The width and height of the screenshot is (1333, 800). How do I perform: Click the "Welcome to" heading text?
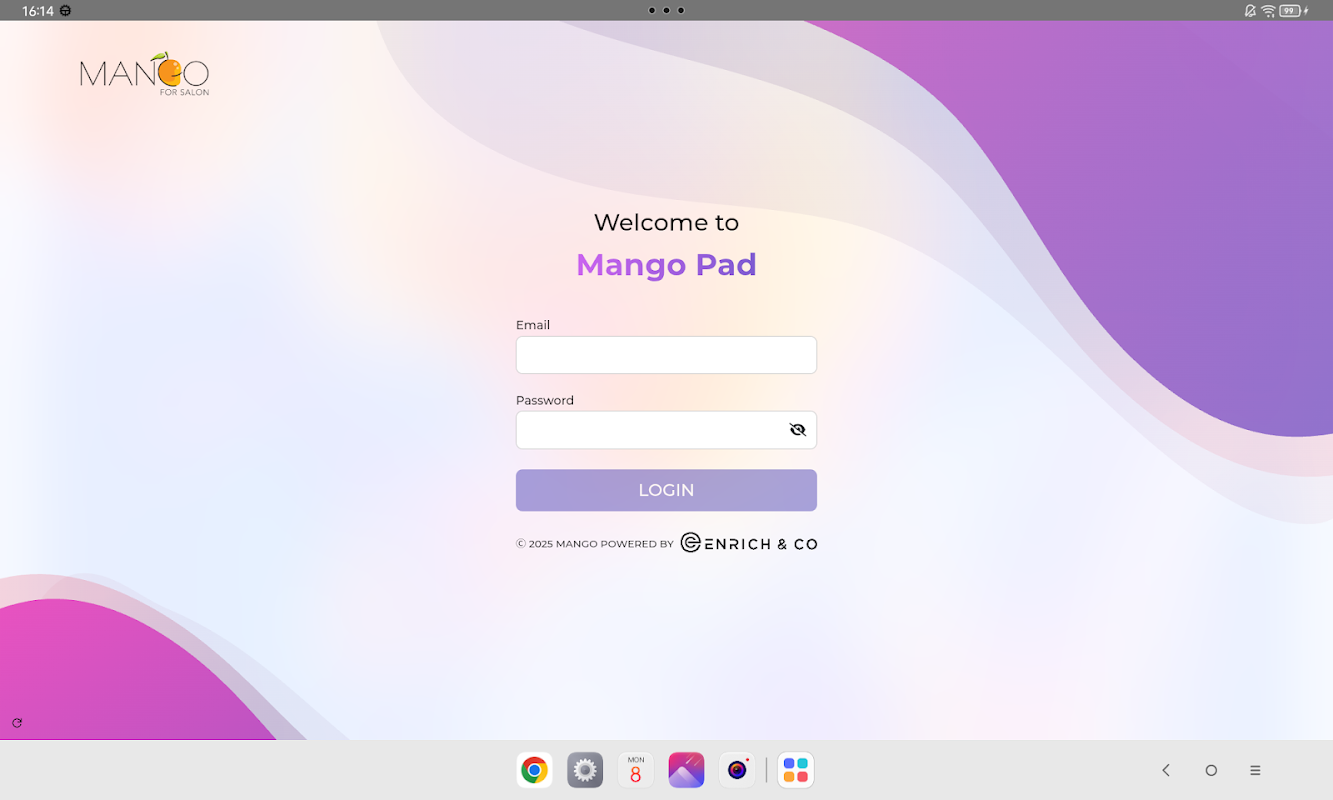pos(666,222)
